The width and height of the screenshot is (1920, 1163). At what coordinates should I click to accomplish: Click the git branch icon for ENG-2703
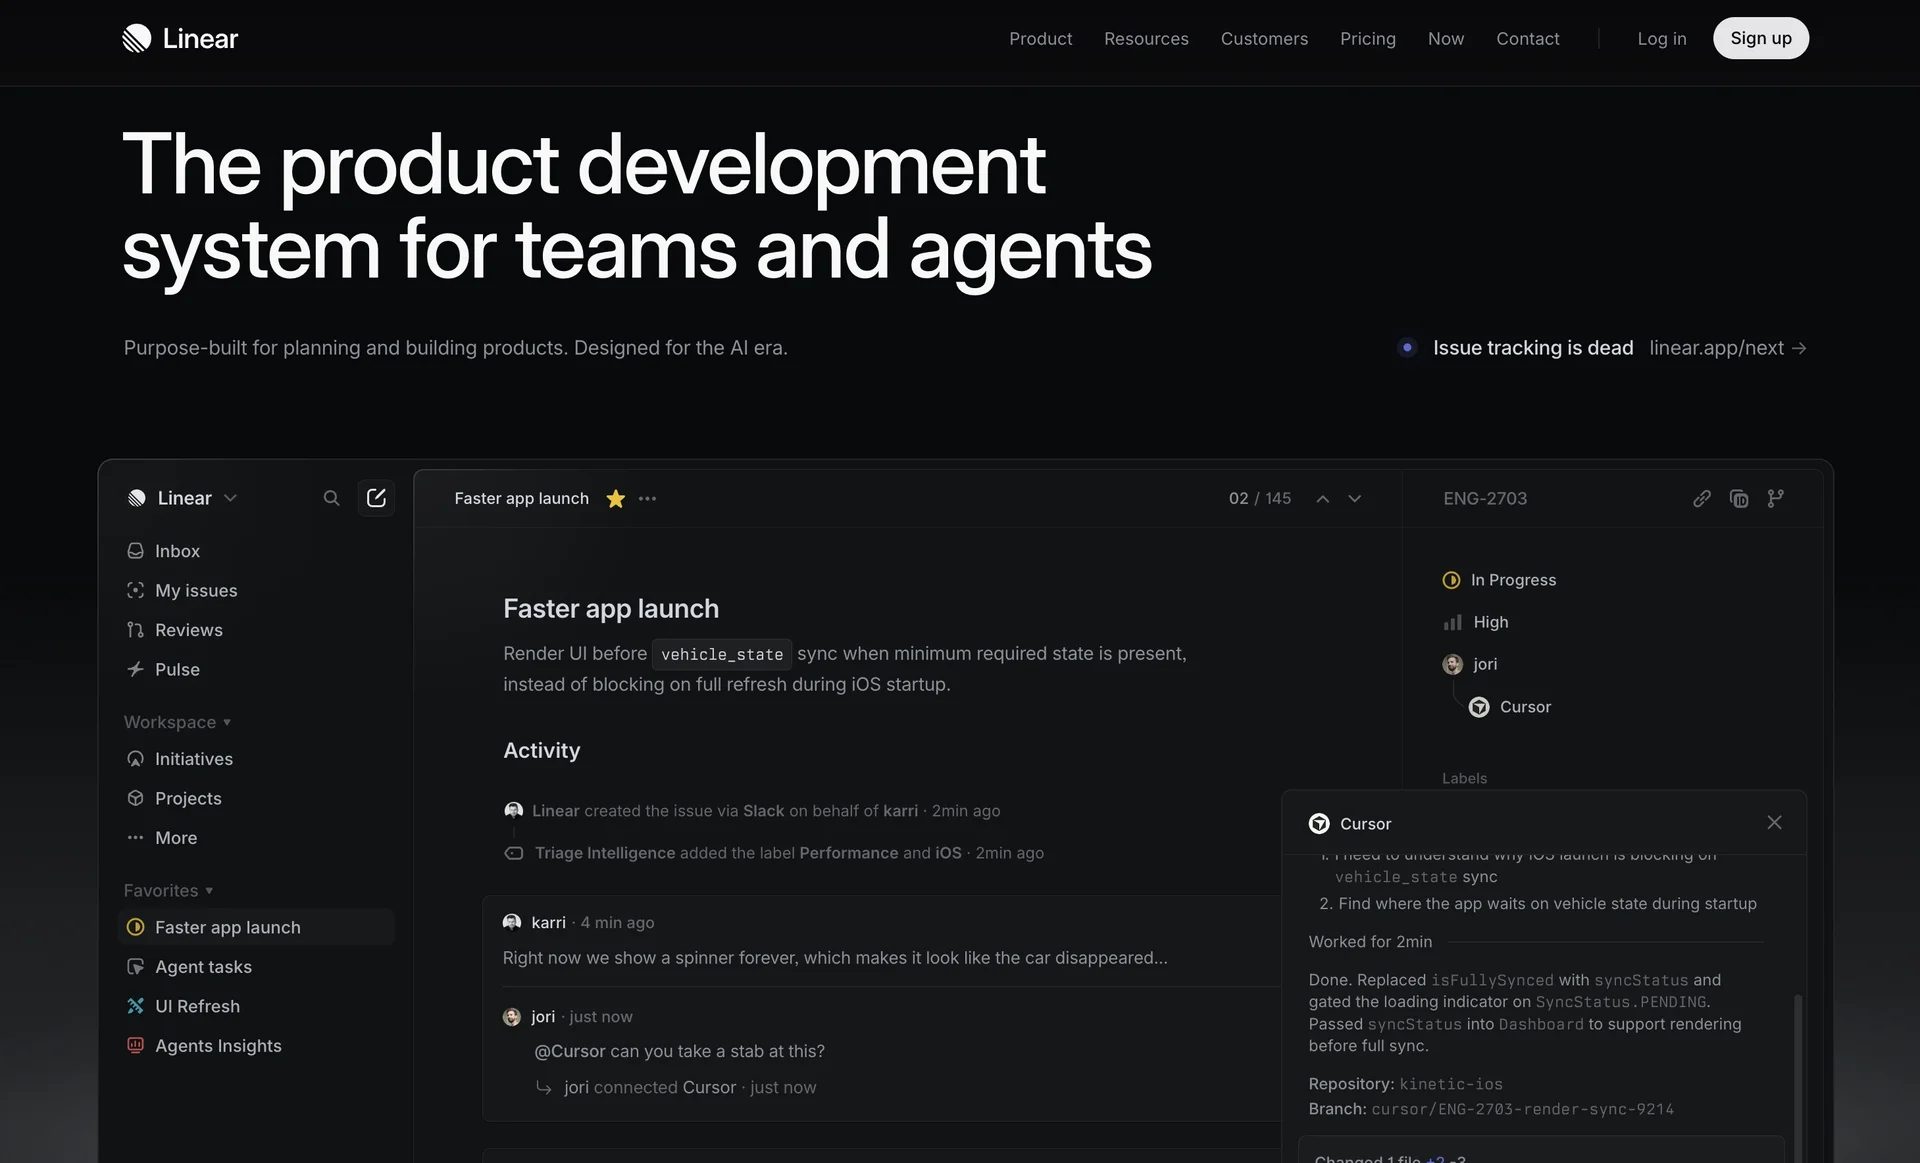[x=1775, y=498]
